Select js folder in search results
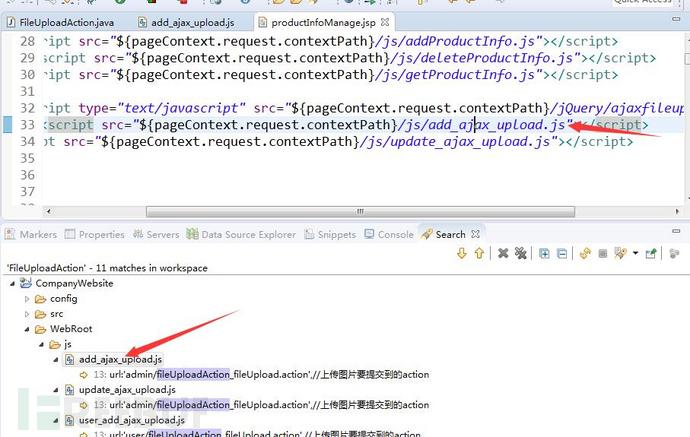Image resolution: width=690 pixels, height=437 pixels. [67, 344]
